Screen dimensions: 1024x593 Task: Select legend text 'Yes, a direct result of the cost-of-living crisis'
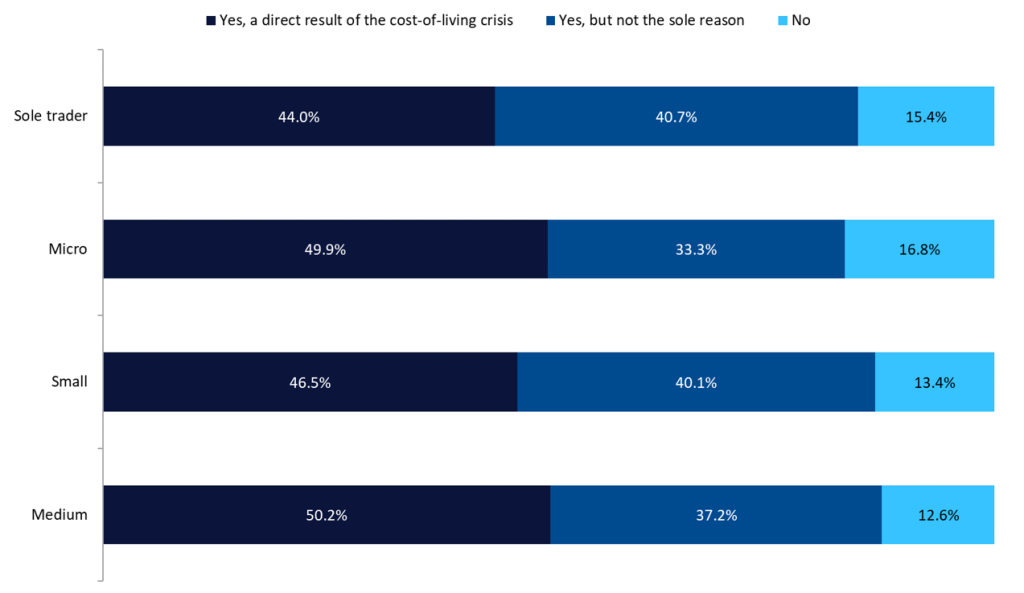pyautogui.click(x=366, y=20)
